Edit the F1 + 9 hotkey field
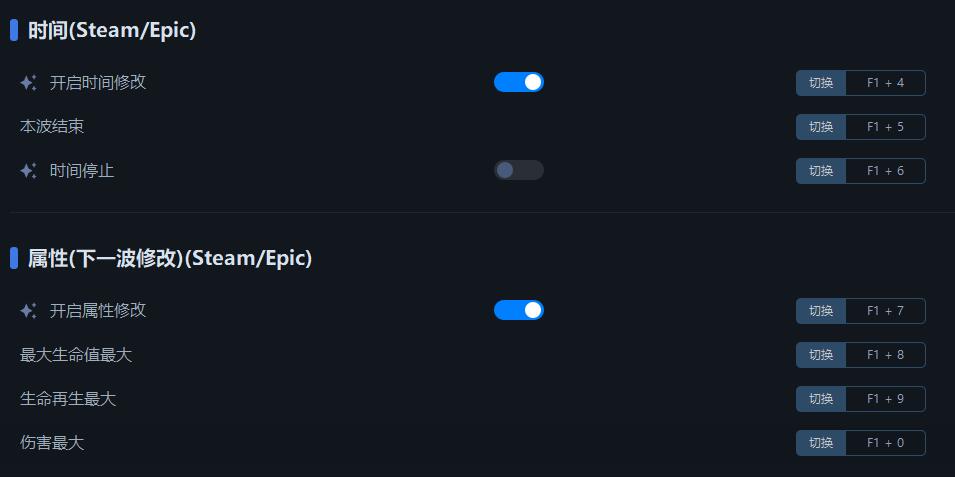 tap(886, 398)
